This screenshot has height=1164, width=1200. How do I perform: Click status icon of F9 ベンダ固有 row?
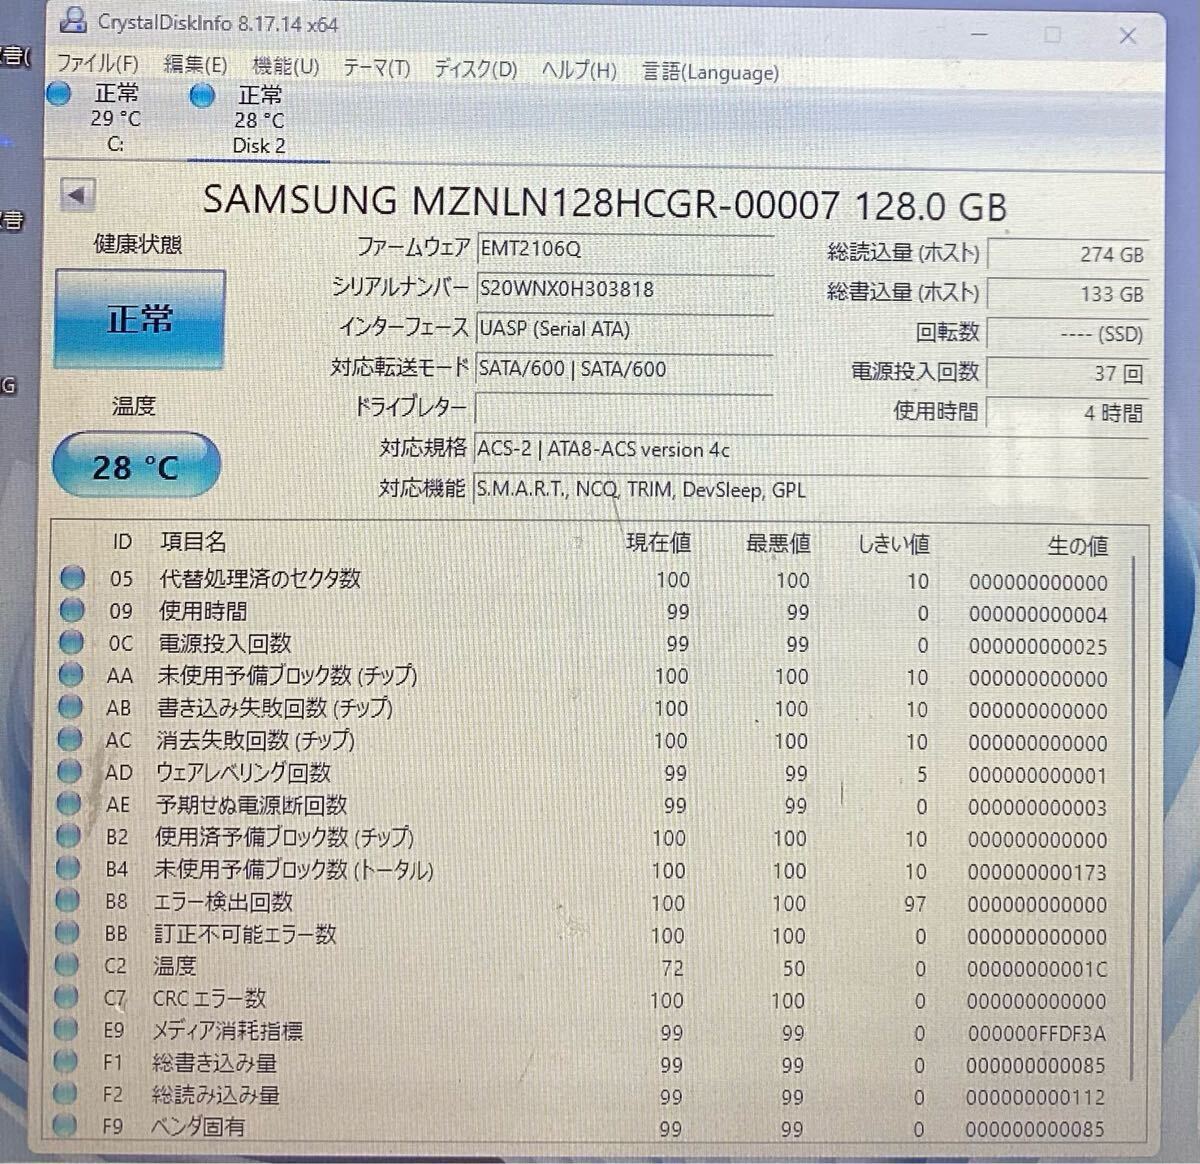[65, 1125]
